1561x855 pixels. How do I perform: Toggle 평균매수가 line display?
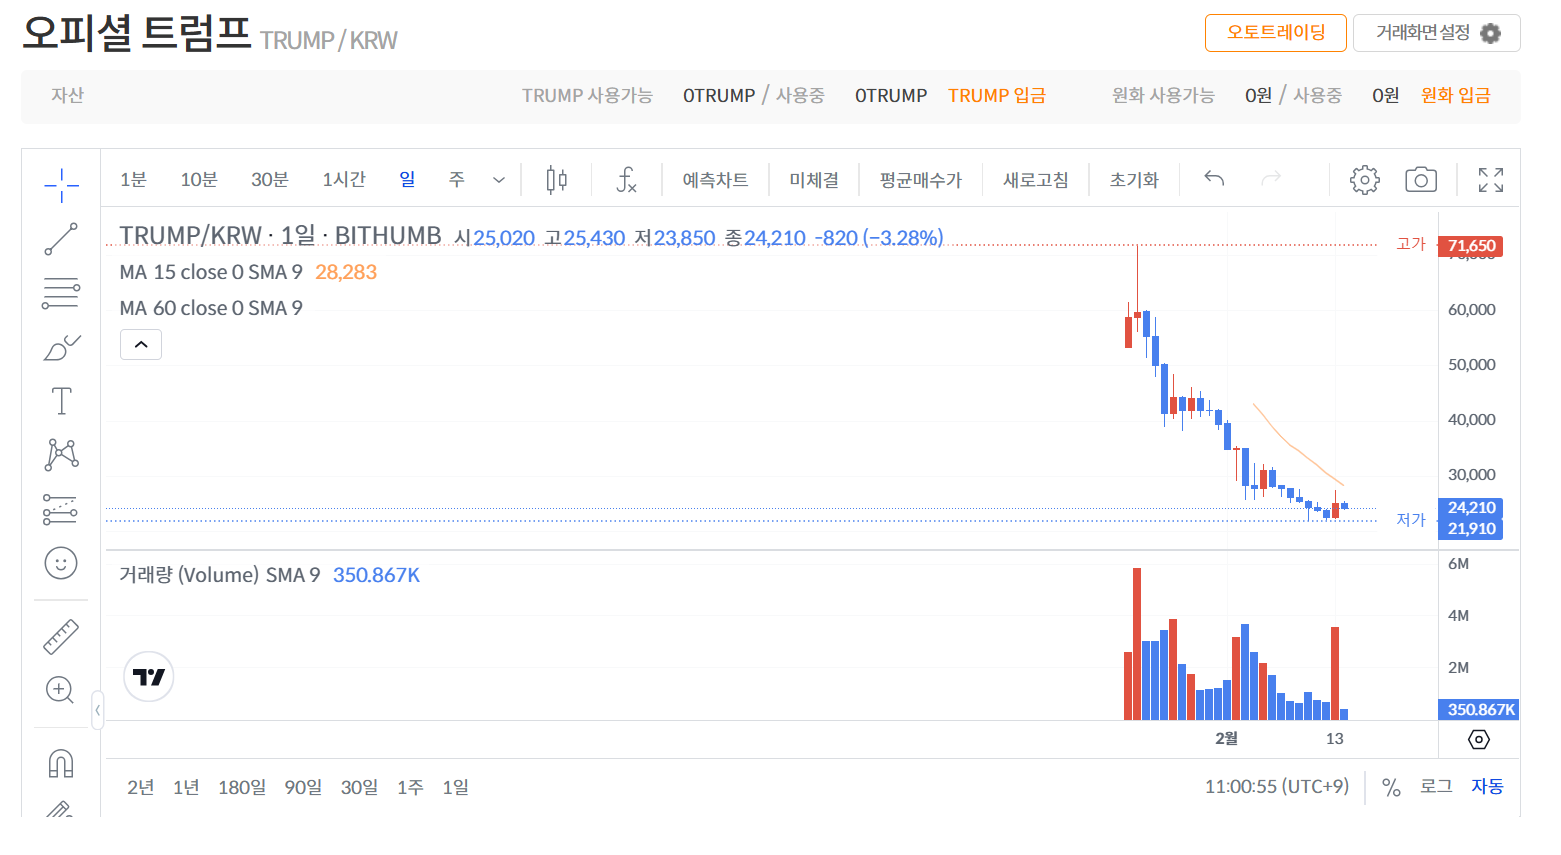pyautogui.click(x=920, y=180)
